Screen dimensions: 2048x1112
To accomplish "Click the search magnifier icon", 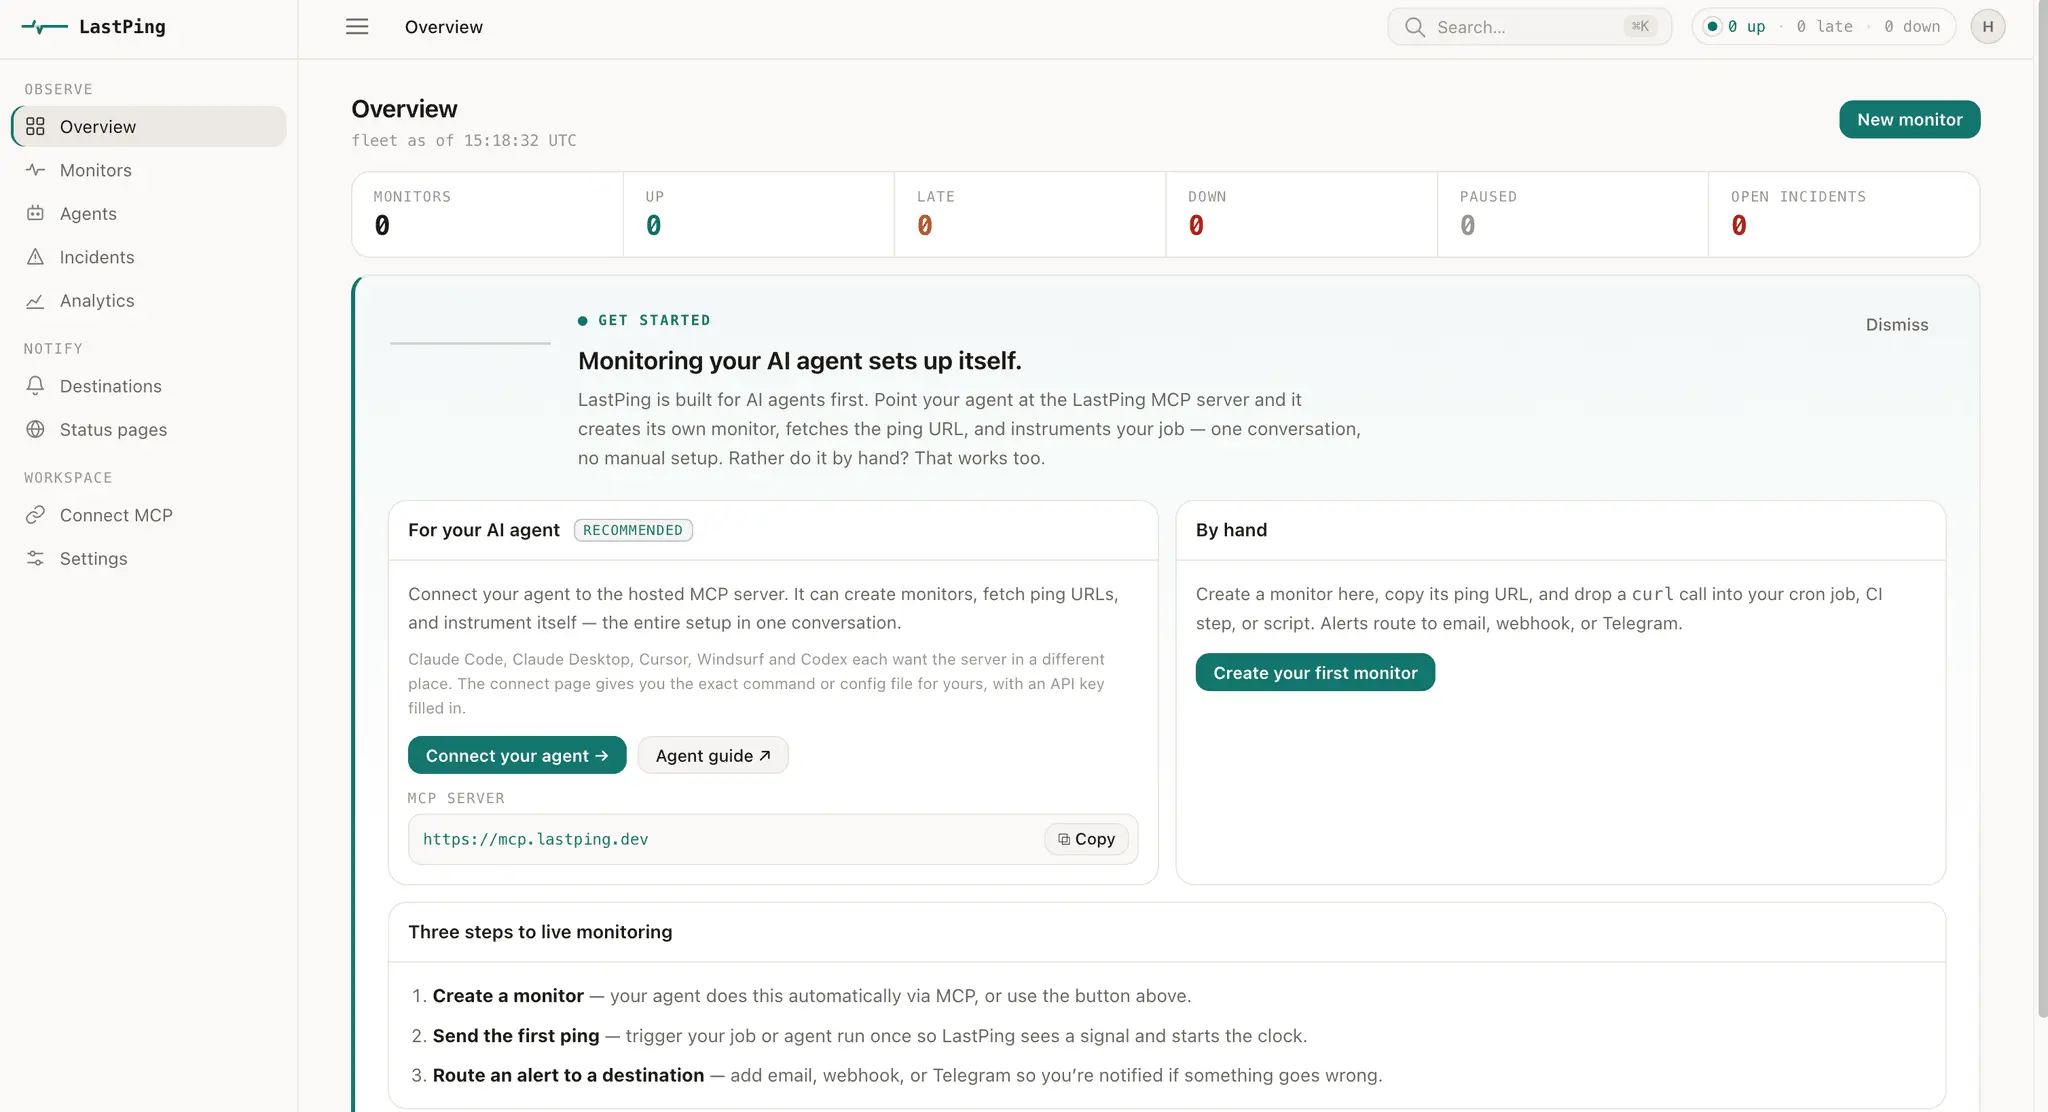I will pos(1414,27).
